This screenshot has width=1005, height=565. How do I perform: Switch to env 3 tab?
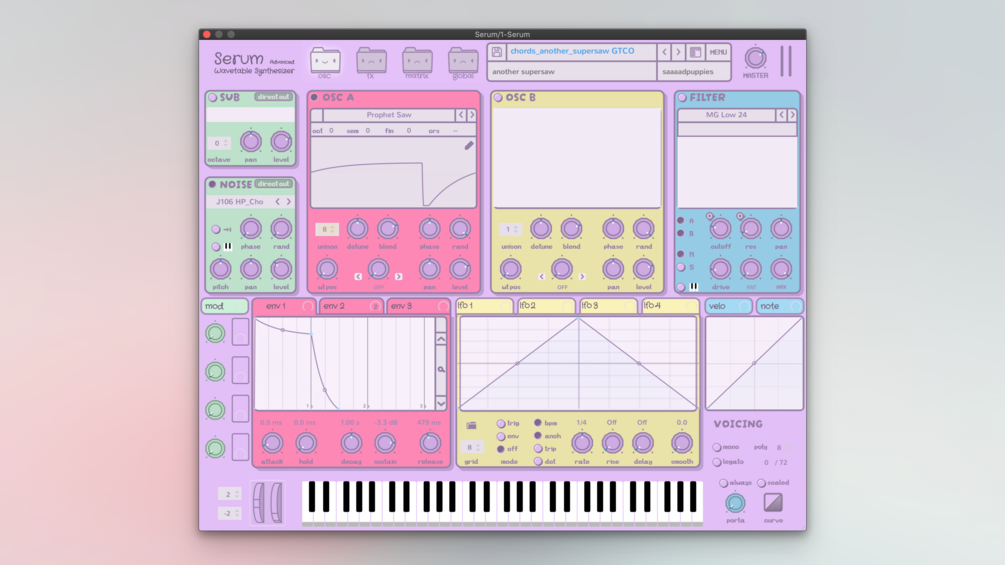[x=419, y=306]
